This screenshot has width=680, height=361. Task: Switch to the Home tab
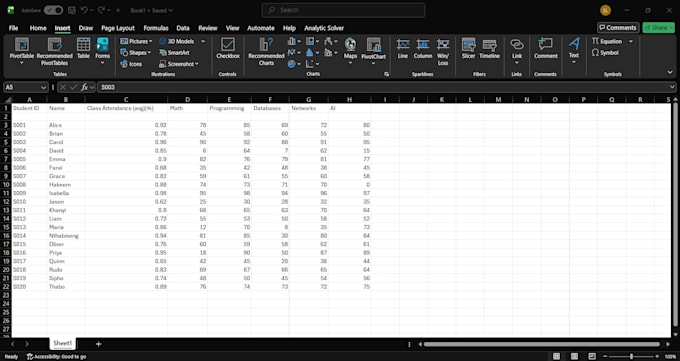click(38, 28)
